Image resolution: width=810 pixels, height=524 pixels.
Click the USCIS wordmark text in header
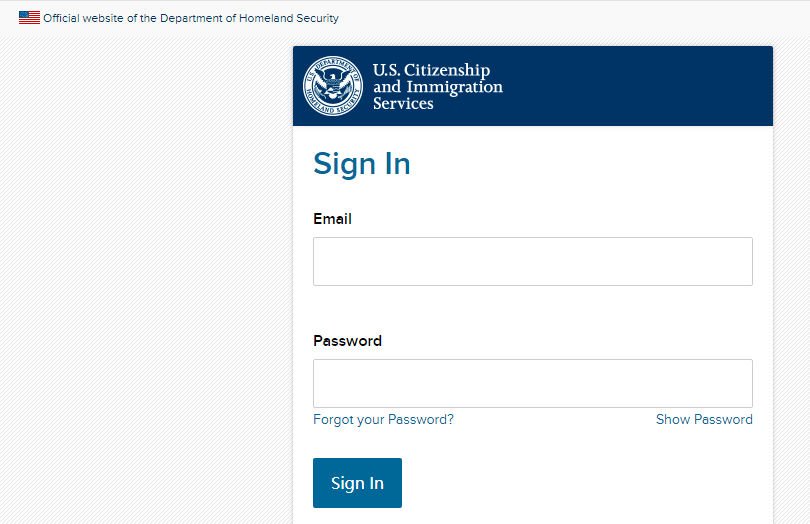tap(437, 86)
